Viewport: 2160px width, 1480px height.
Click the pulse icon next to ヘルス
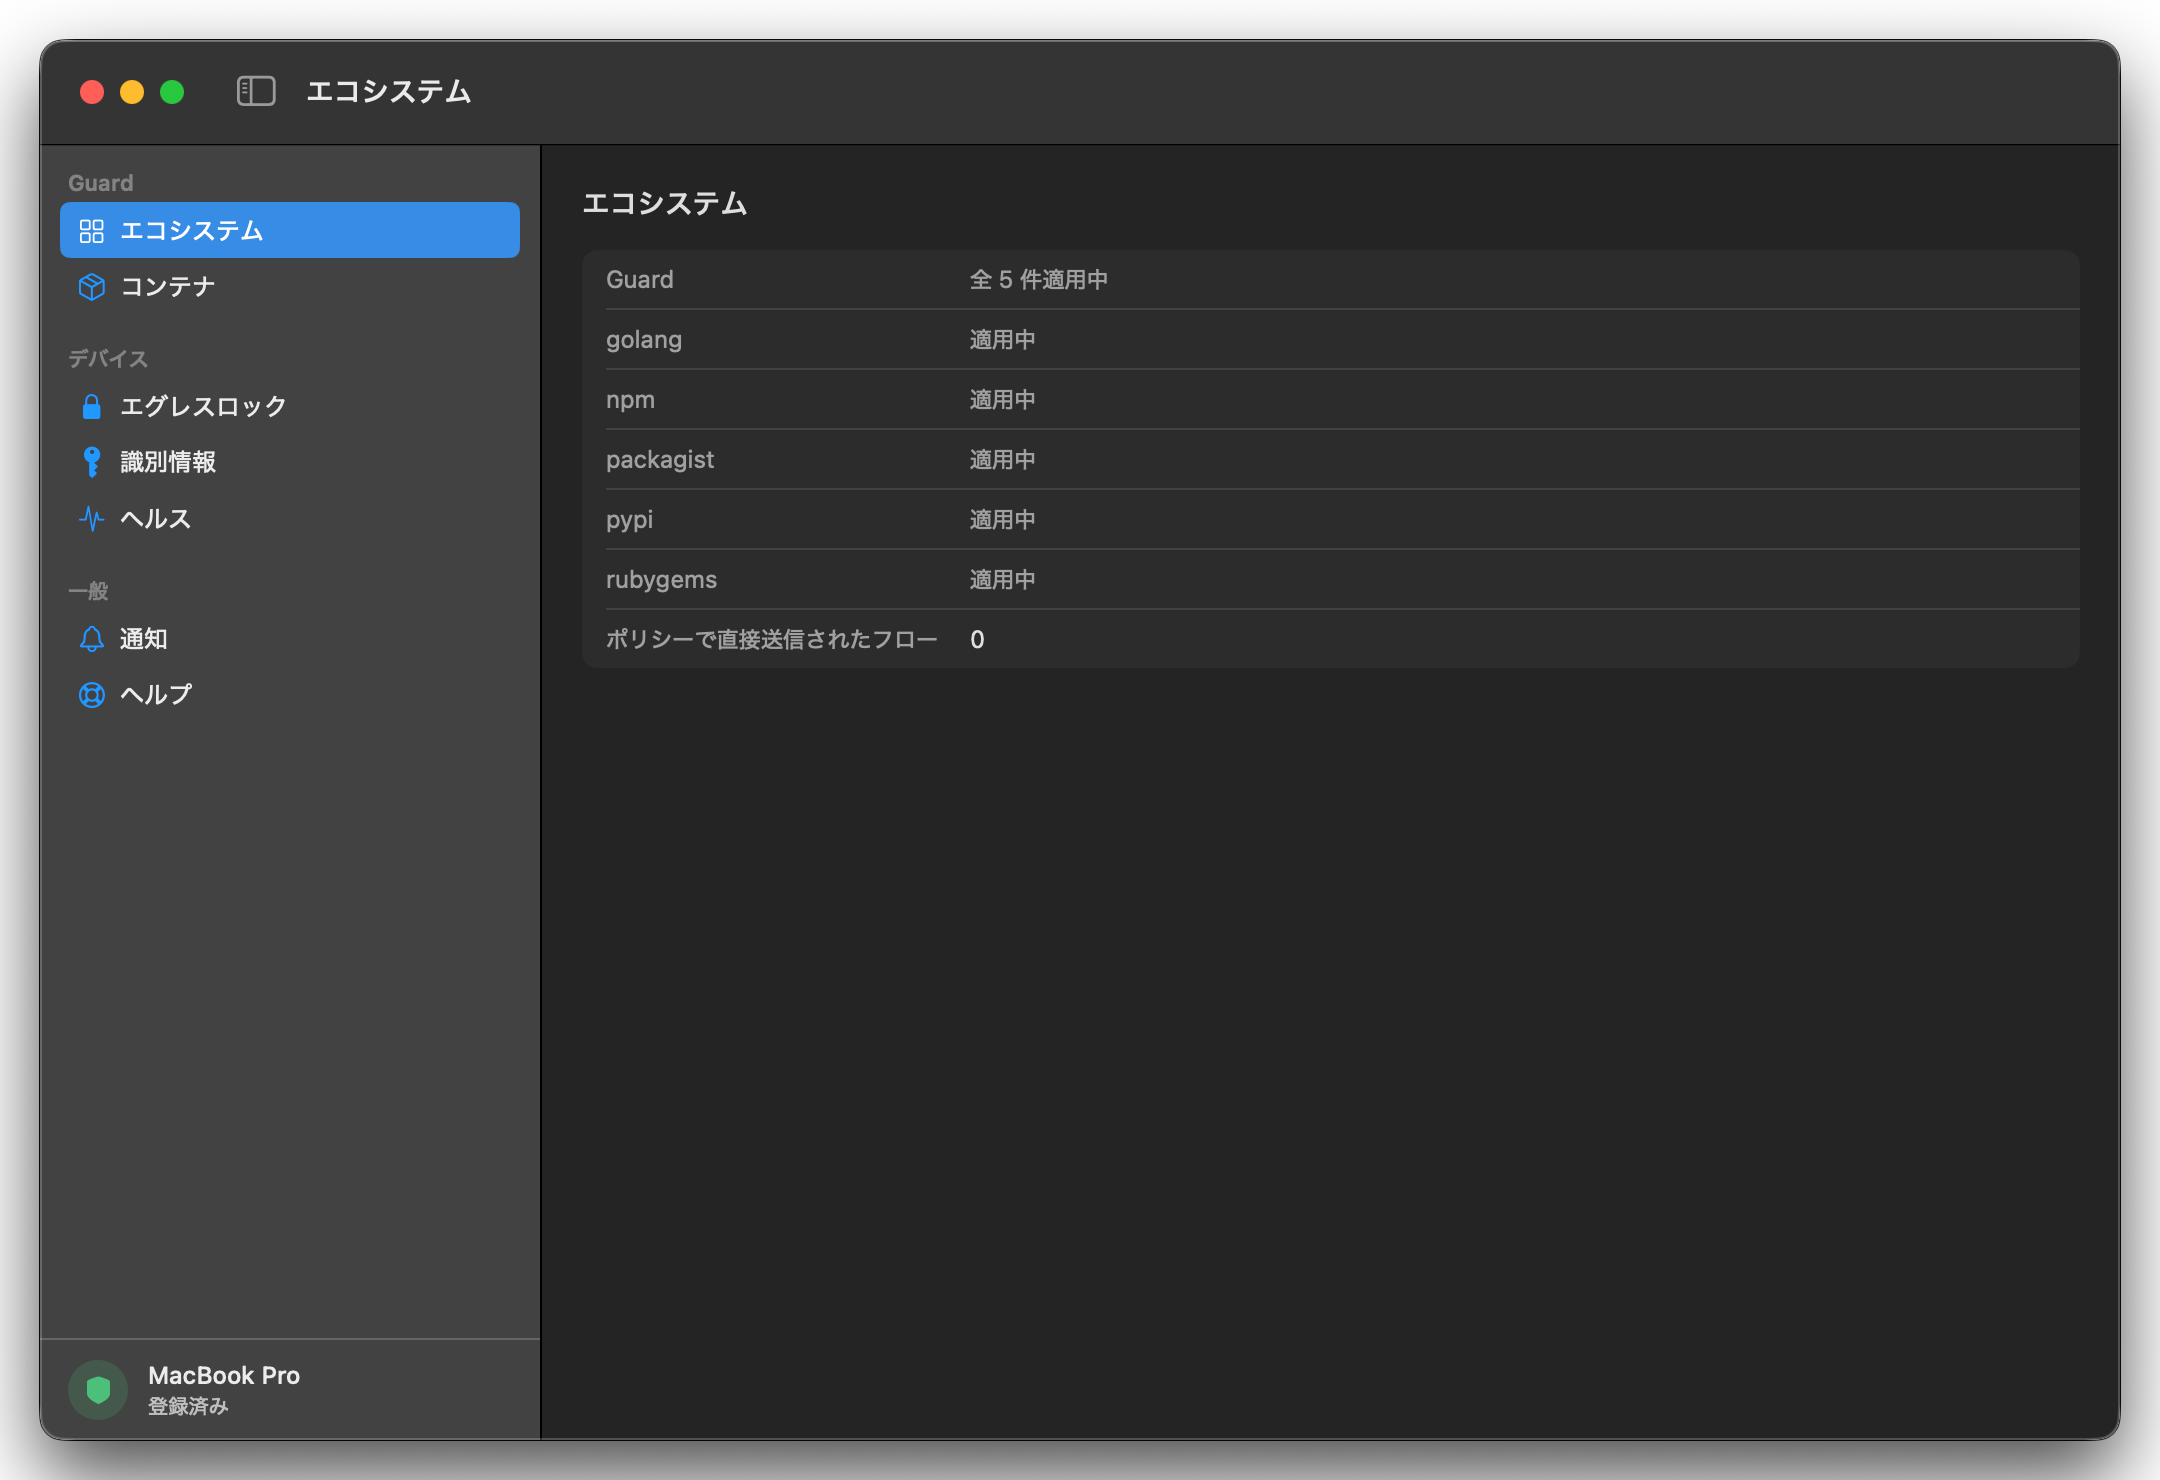coord(92,518)
